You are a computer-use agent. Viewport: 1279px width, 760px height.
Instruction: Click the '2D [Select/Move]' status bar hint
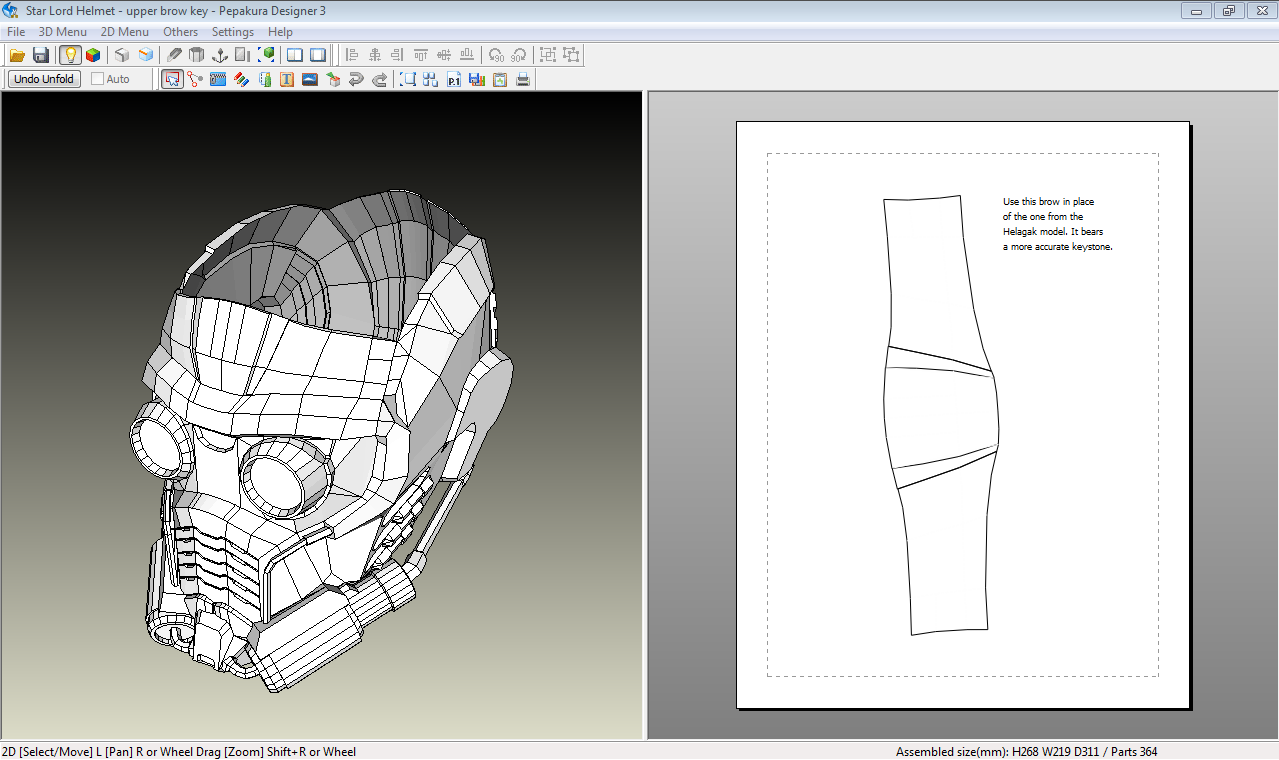(x=179, y=752)
